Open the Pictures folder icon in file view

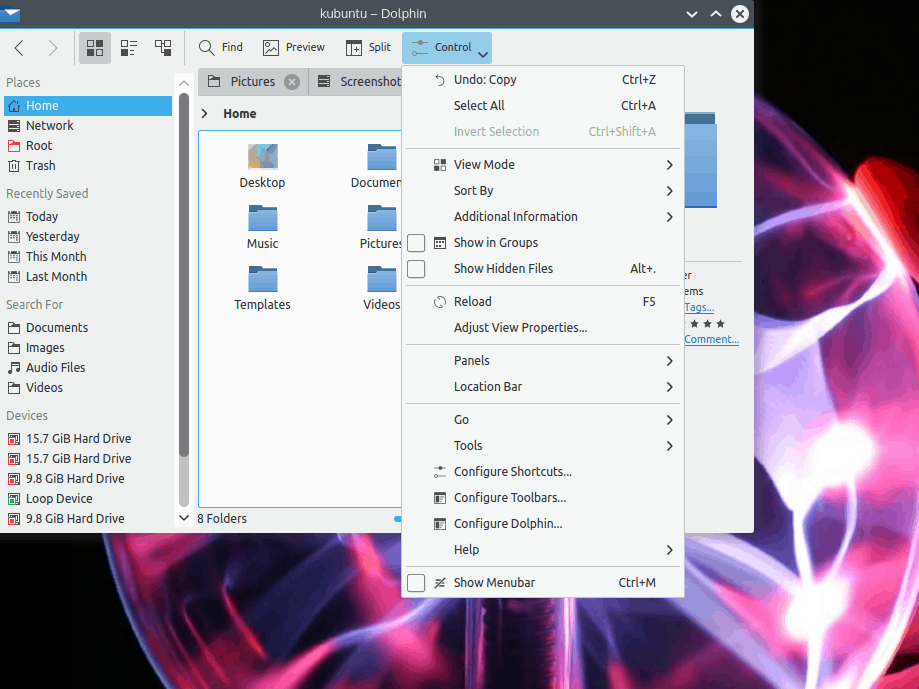click(382, 218)
